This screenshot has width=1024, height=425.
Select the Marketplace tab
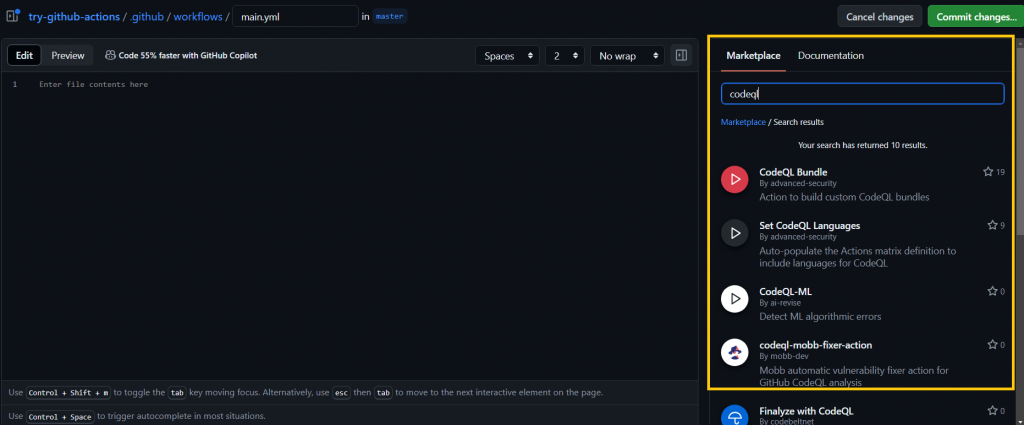tap(753, 55)
